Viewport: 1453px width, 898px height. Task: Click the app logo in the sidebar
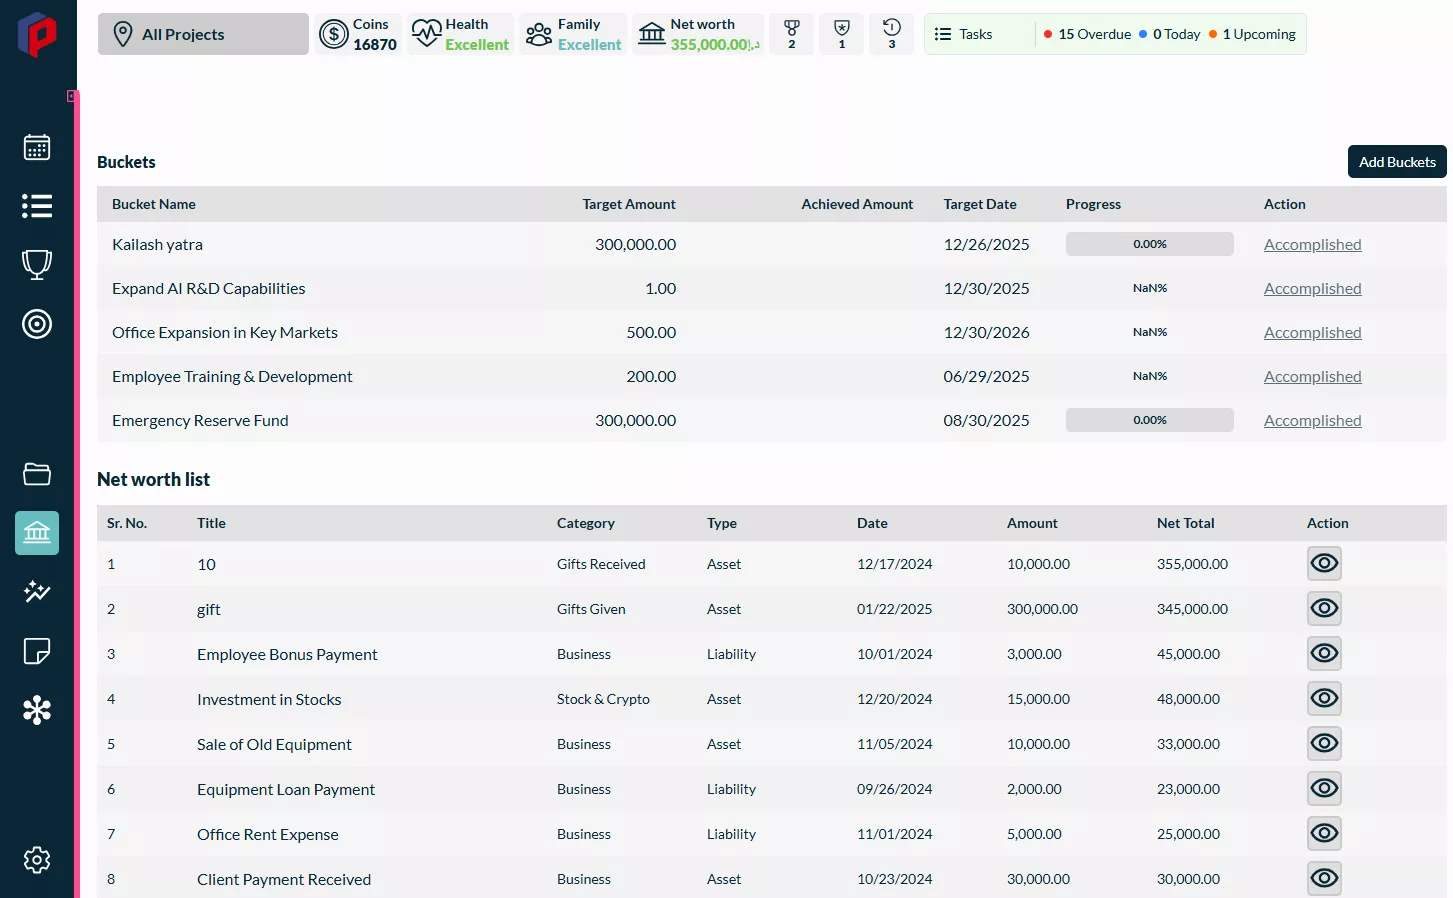pyautogui.click(x=37, y=34)
